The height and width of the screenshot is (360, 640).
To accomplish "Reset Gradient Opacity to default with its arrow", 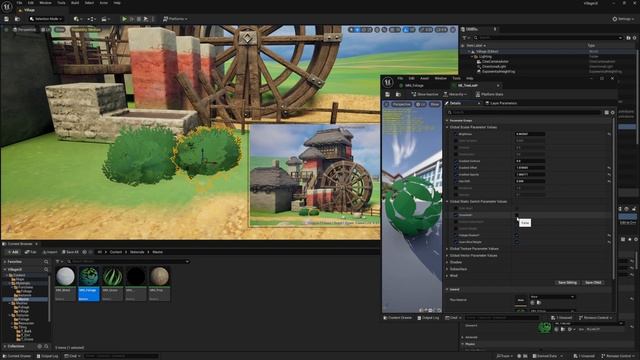I will point(609,175).
